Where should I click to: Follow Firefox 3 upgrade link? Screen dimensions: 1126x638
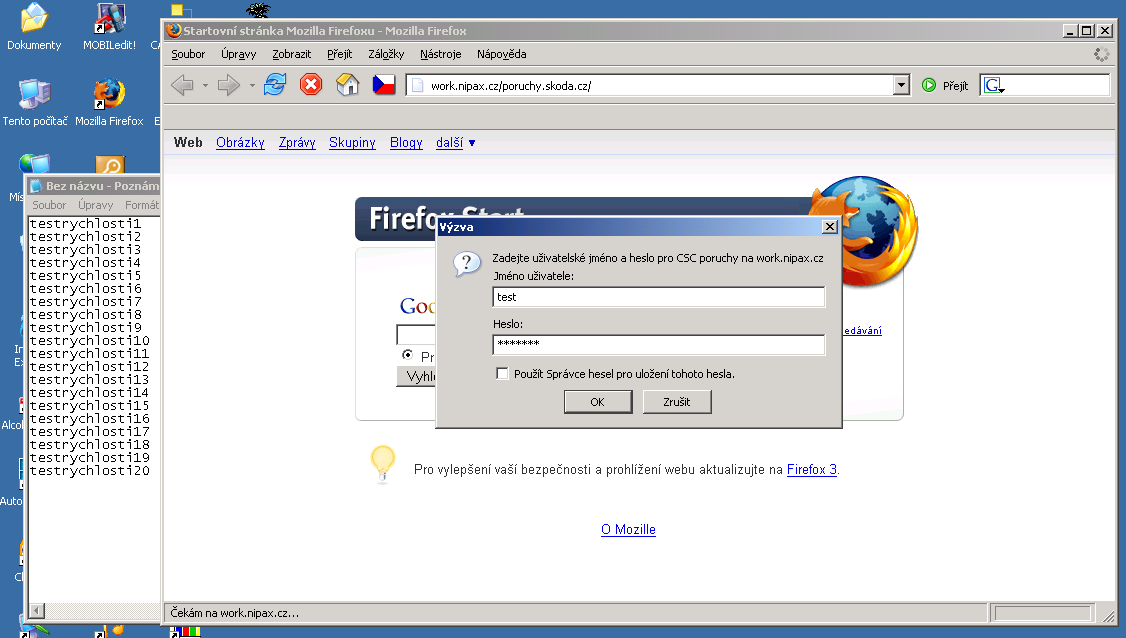[x=811, y=469]
